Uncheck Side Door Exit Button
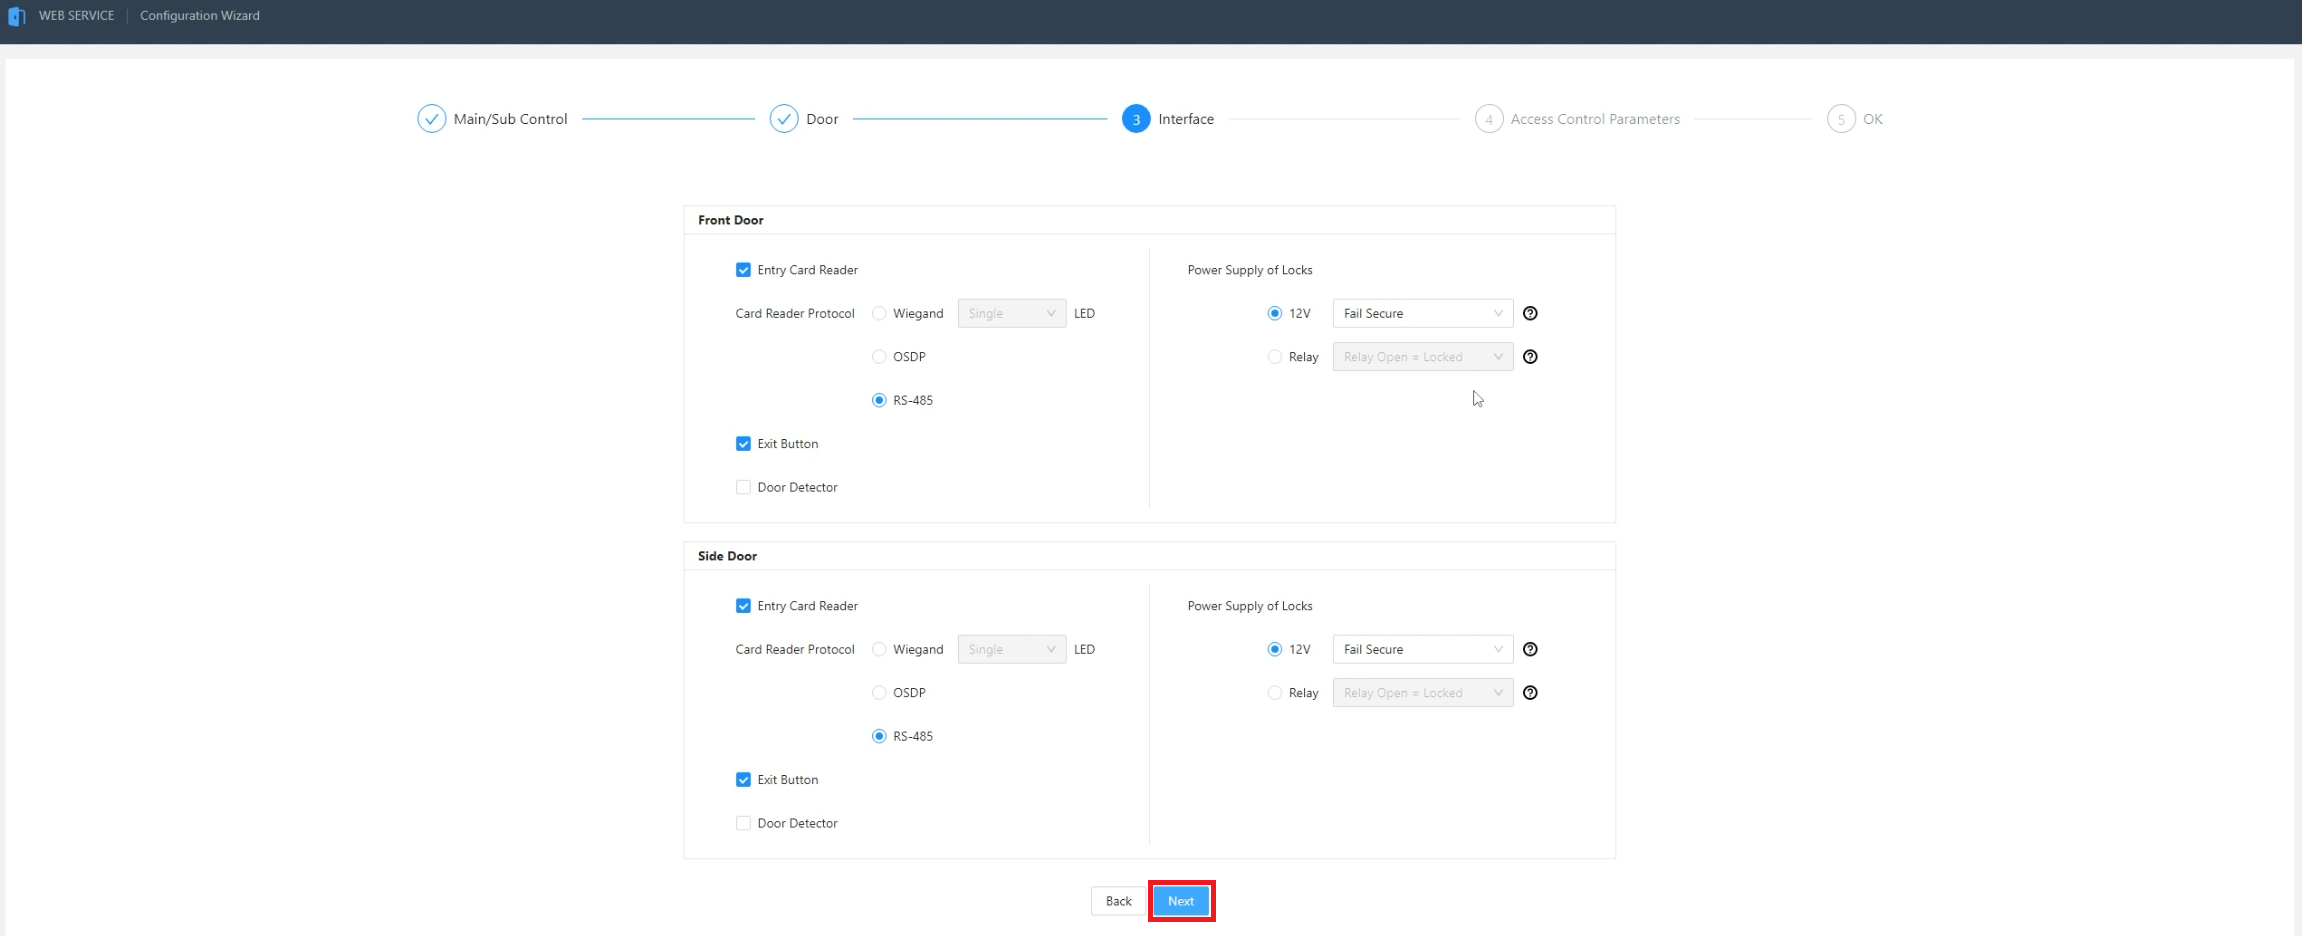Screen dimensions: 2302x936 click(x=743, y=780)
